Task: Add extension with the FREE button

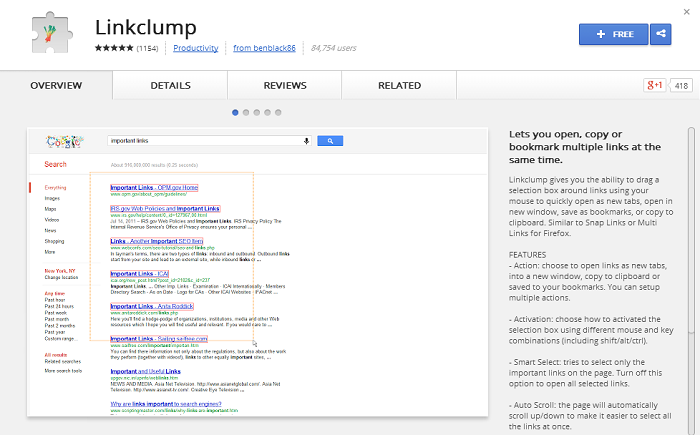Action: tap(613, 34)
